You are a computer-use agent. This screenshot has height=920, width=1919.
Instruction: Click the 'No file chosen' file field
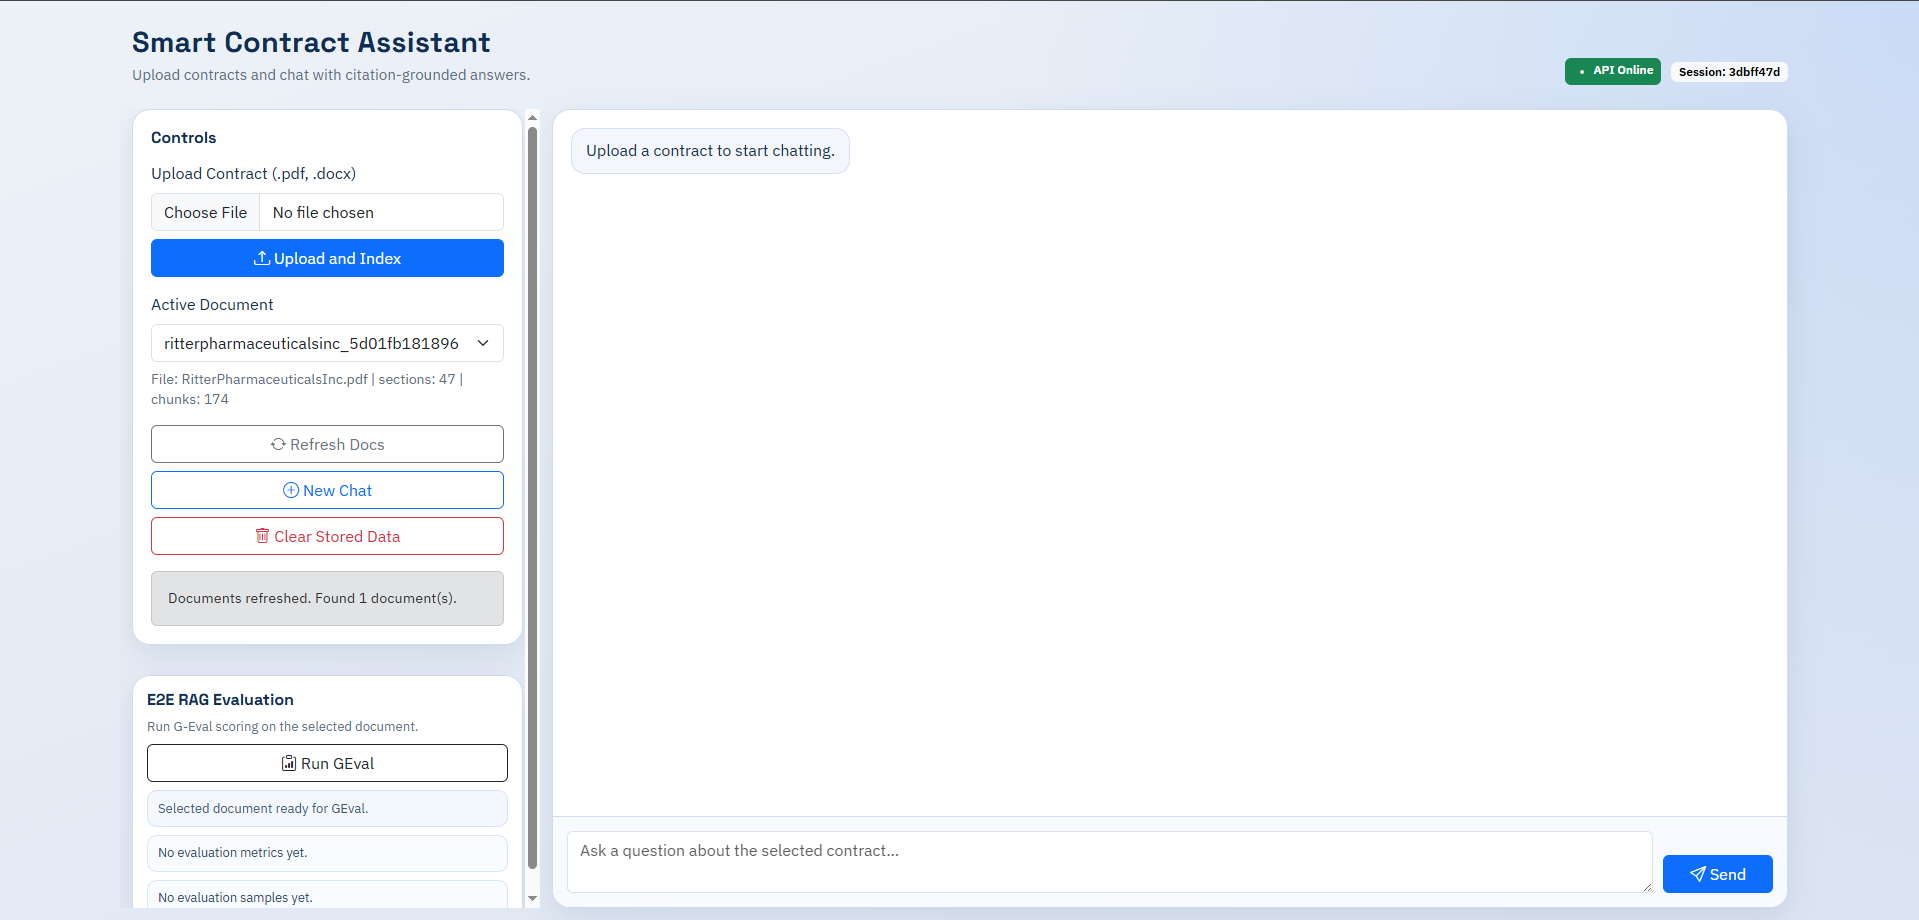click(380, 212)
